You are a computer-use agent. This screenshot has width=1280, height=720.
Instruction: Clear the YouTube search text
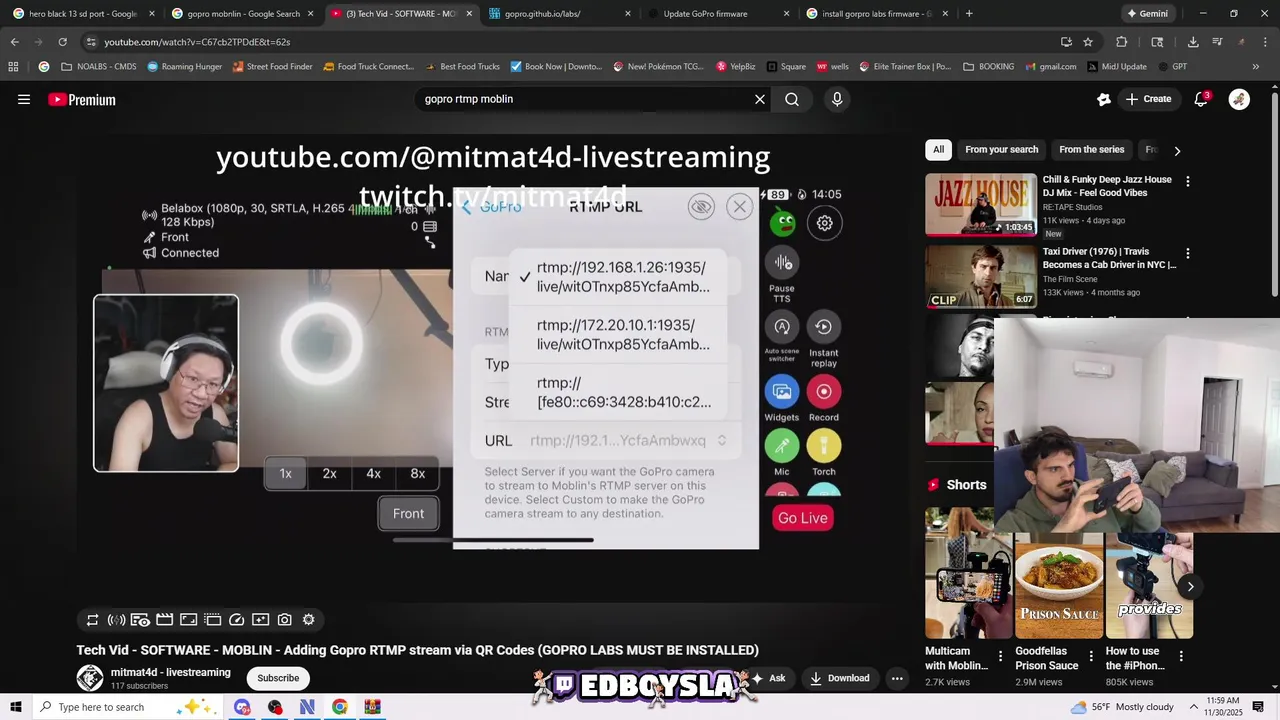760,99
